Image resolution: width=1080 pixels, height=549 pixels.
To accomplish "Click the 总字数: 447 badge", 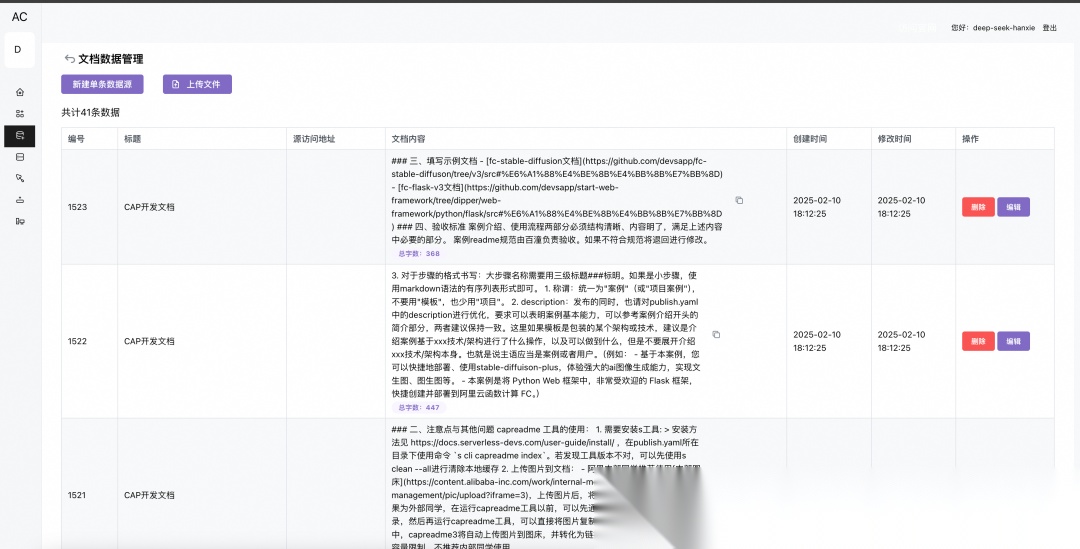I will (x=419, y=407).
